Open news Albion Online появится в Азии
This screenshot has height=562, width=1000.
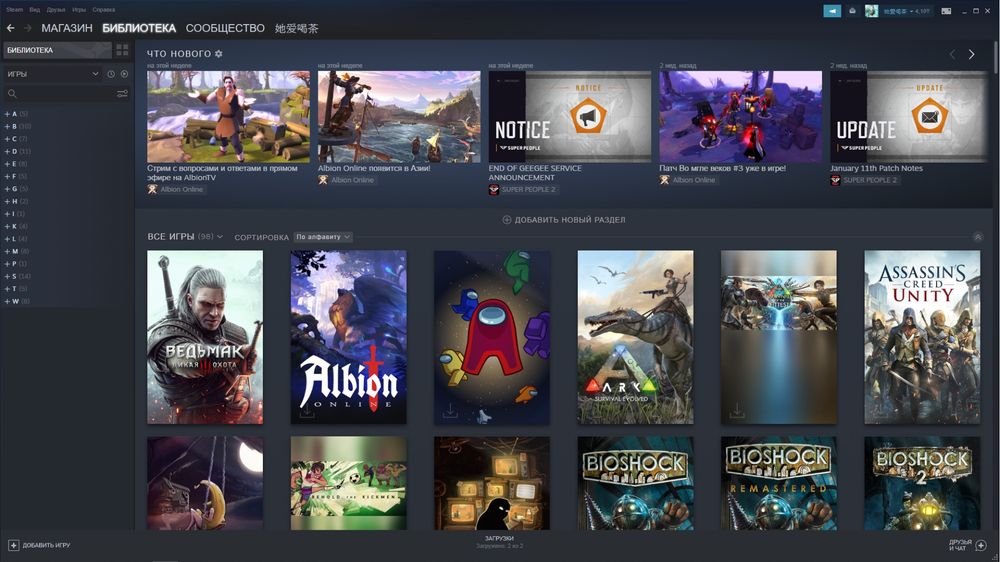click(374, 168)
